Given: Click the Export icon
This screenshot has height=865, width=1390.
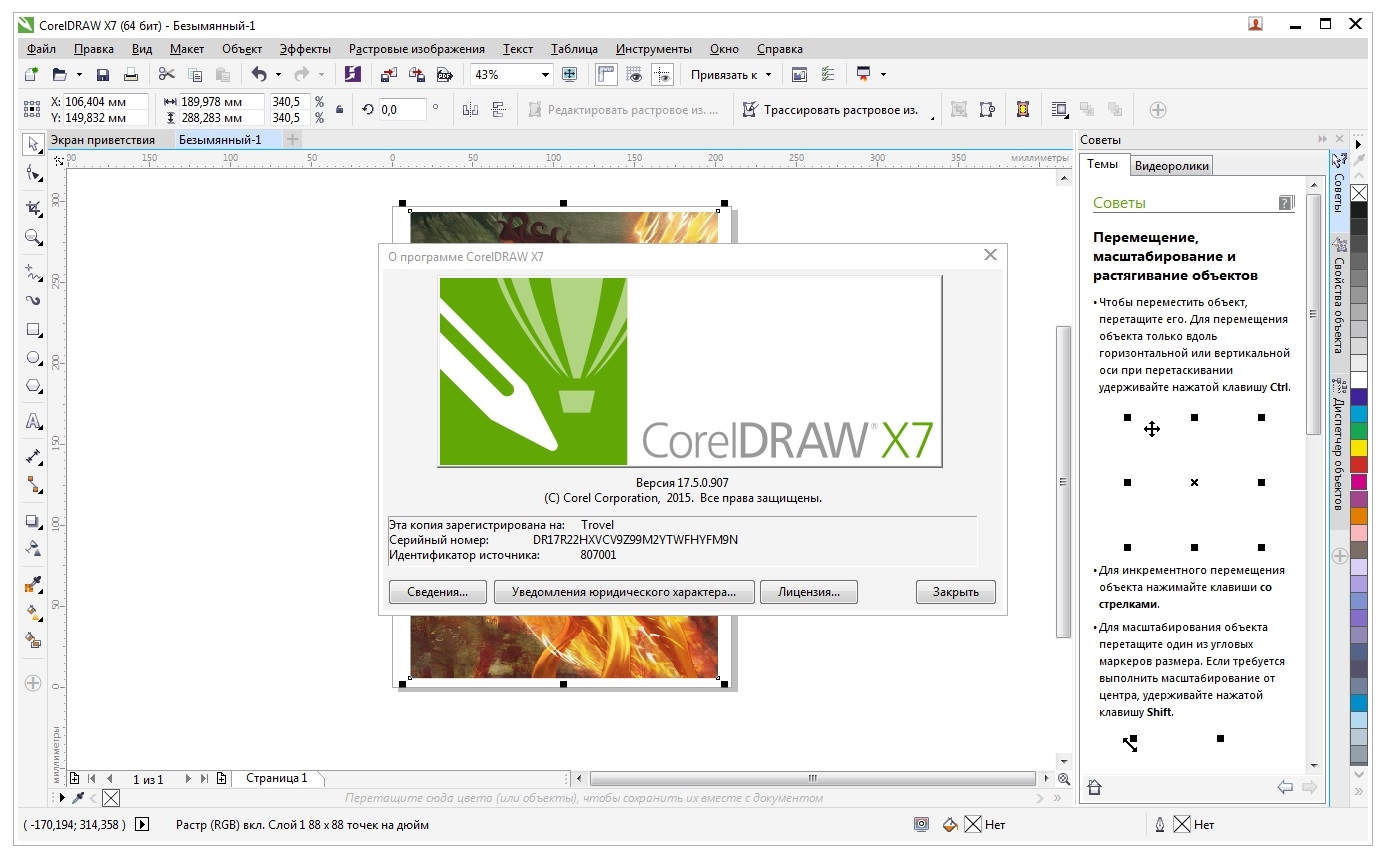Looking at the screenshot, I should [x=417, y=74].
